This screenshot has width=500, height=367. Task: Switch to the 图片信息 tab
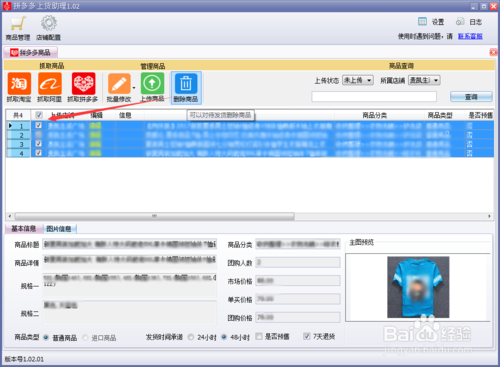(x=59, y=229)
